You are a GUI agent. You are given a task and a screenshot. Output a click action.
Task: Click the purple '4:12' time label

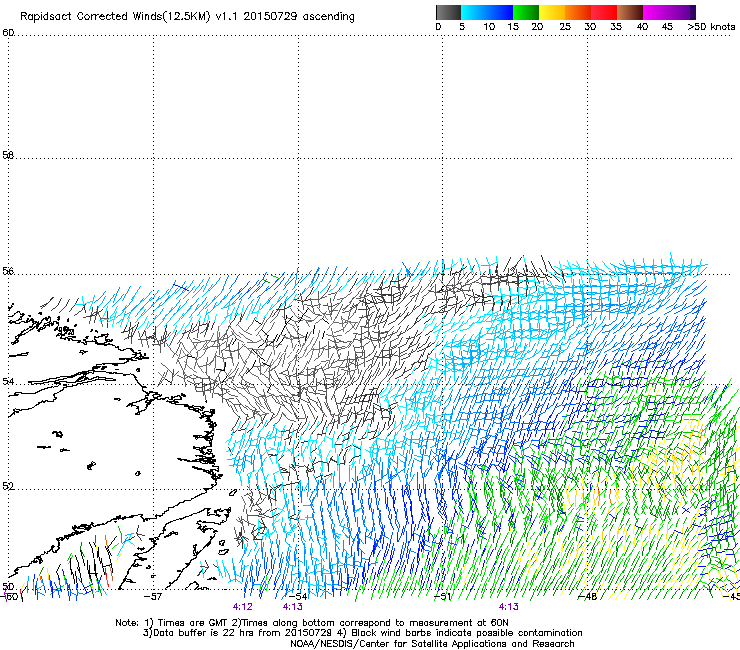pos(243,607)
